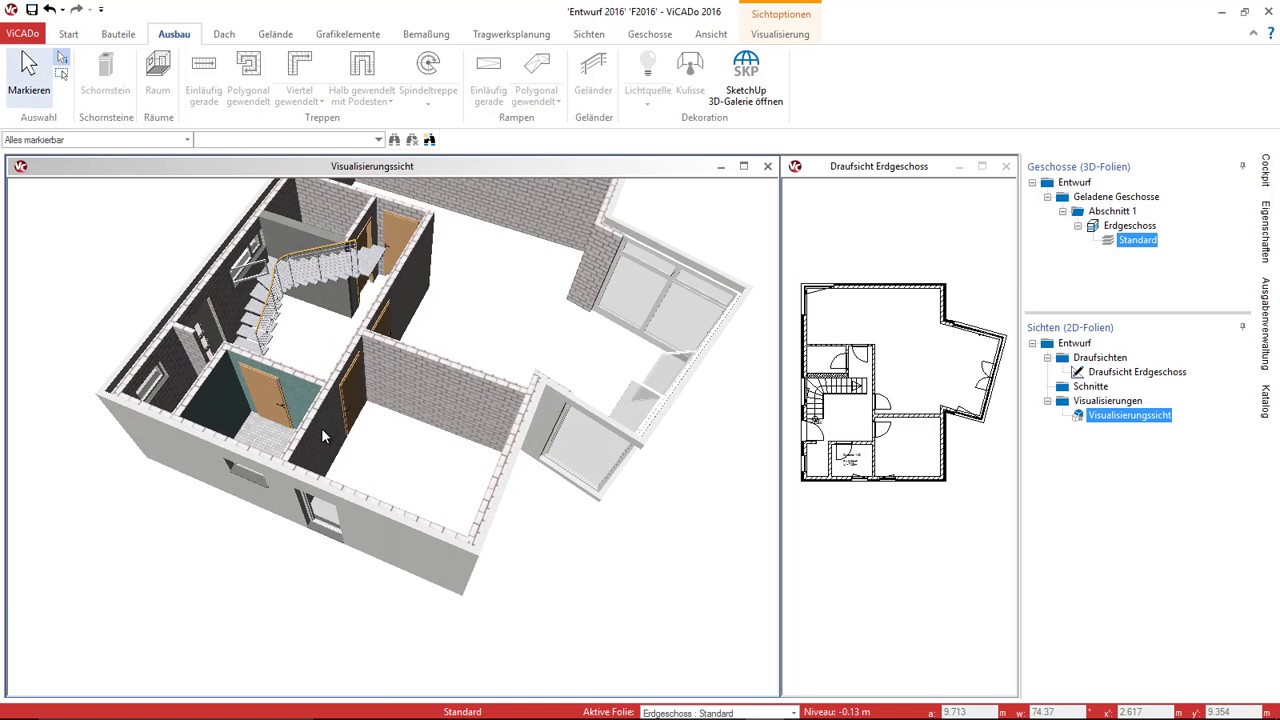Pin the Sichten (2D-Folien) panel
Viewport: 1280px width, 720px height.
point(1243,327)
